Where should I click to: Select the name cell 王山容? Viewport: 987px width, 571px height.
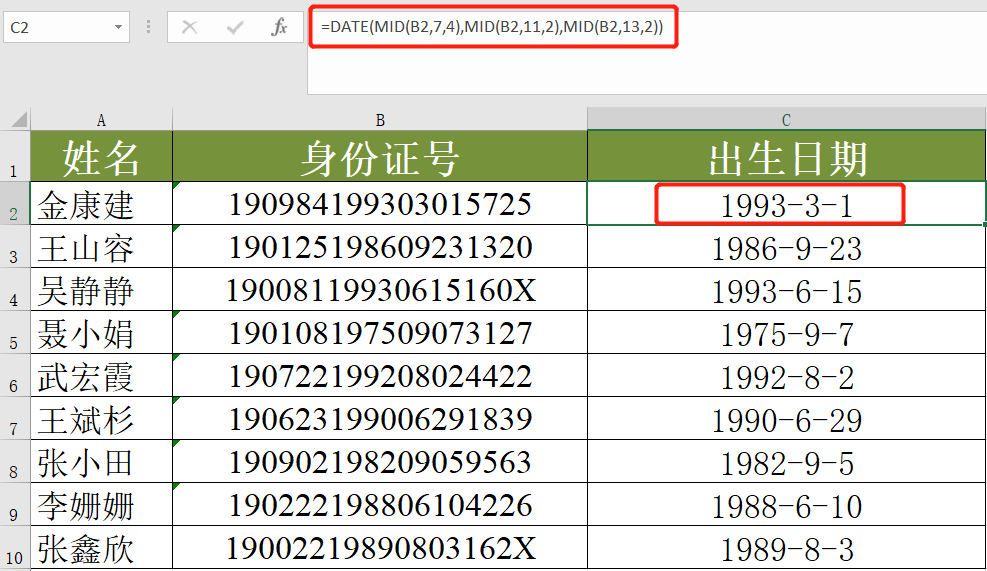tap(101, 246)
